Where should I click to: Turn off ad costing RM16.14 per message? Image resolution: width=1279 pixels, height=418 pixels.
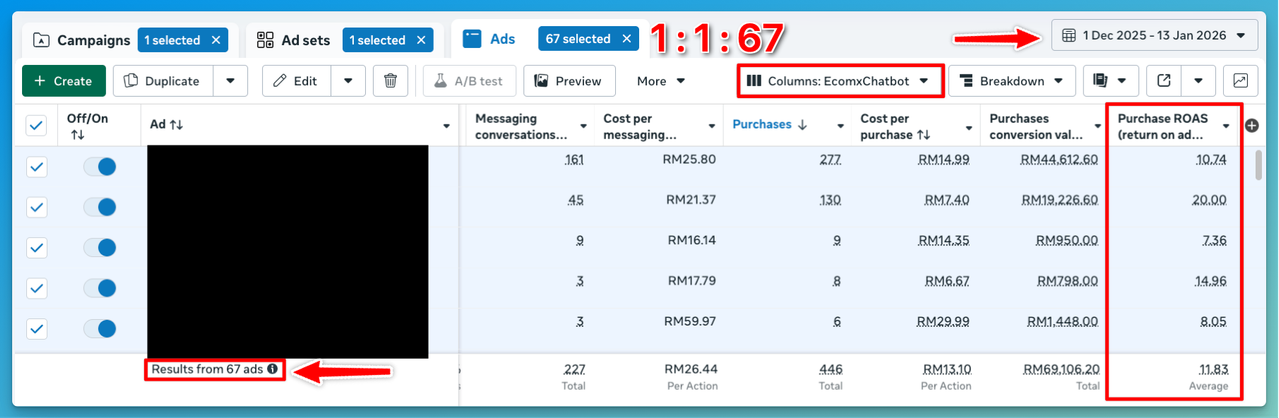click(x=100, y=247)
